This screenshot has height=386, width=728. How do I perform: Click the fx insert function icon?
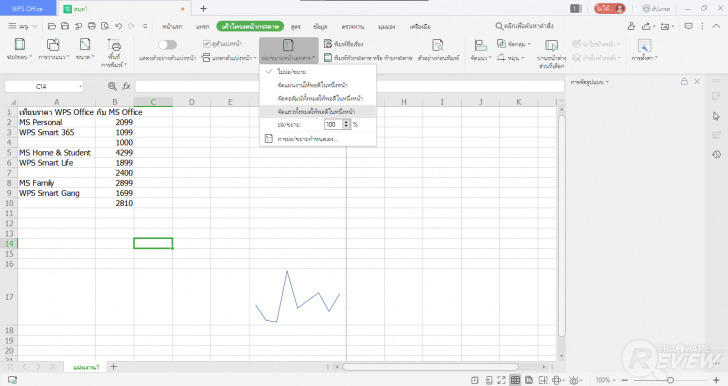(x=126, y=86)
